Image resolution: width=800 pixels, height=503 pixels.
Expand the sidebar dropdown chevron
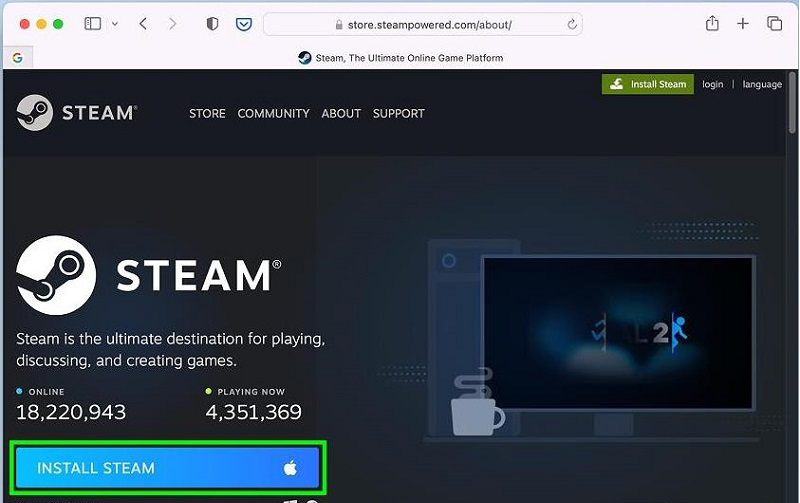[x=115, y=24]
